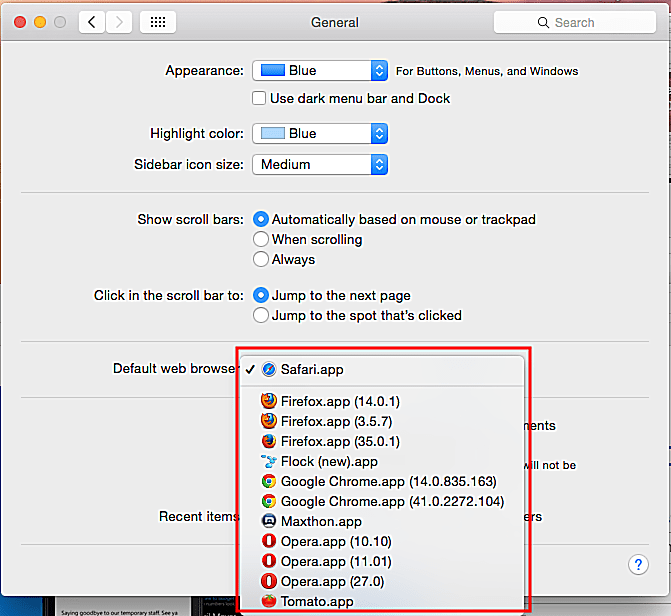Click the Flock bird icon
Screen dimensions: 671x616
[269, 461]
